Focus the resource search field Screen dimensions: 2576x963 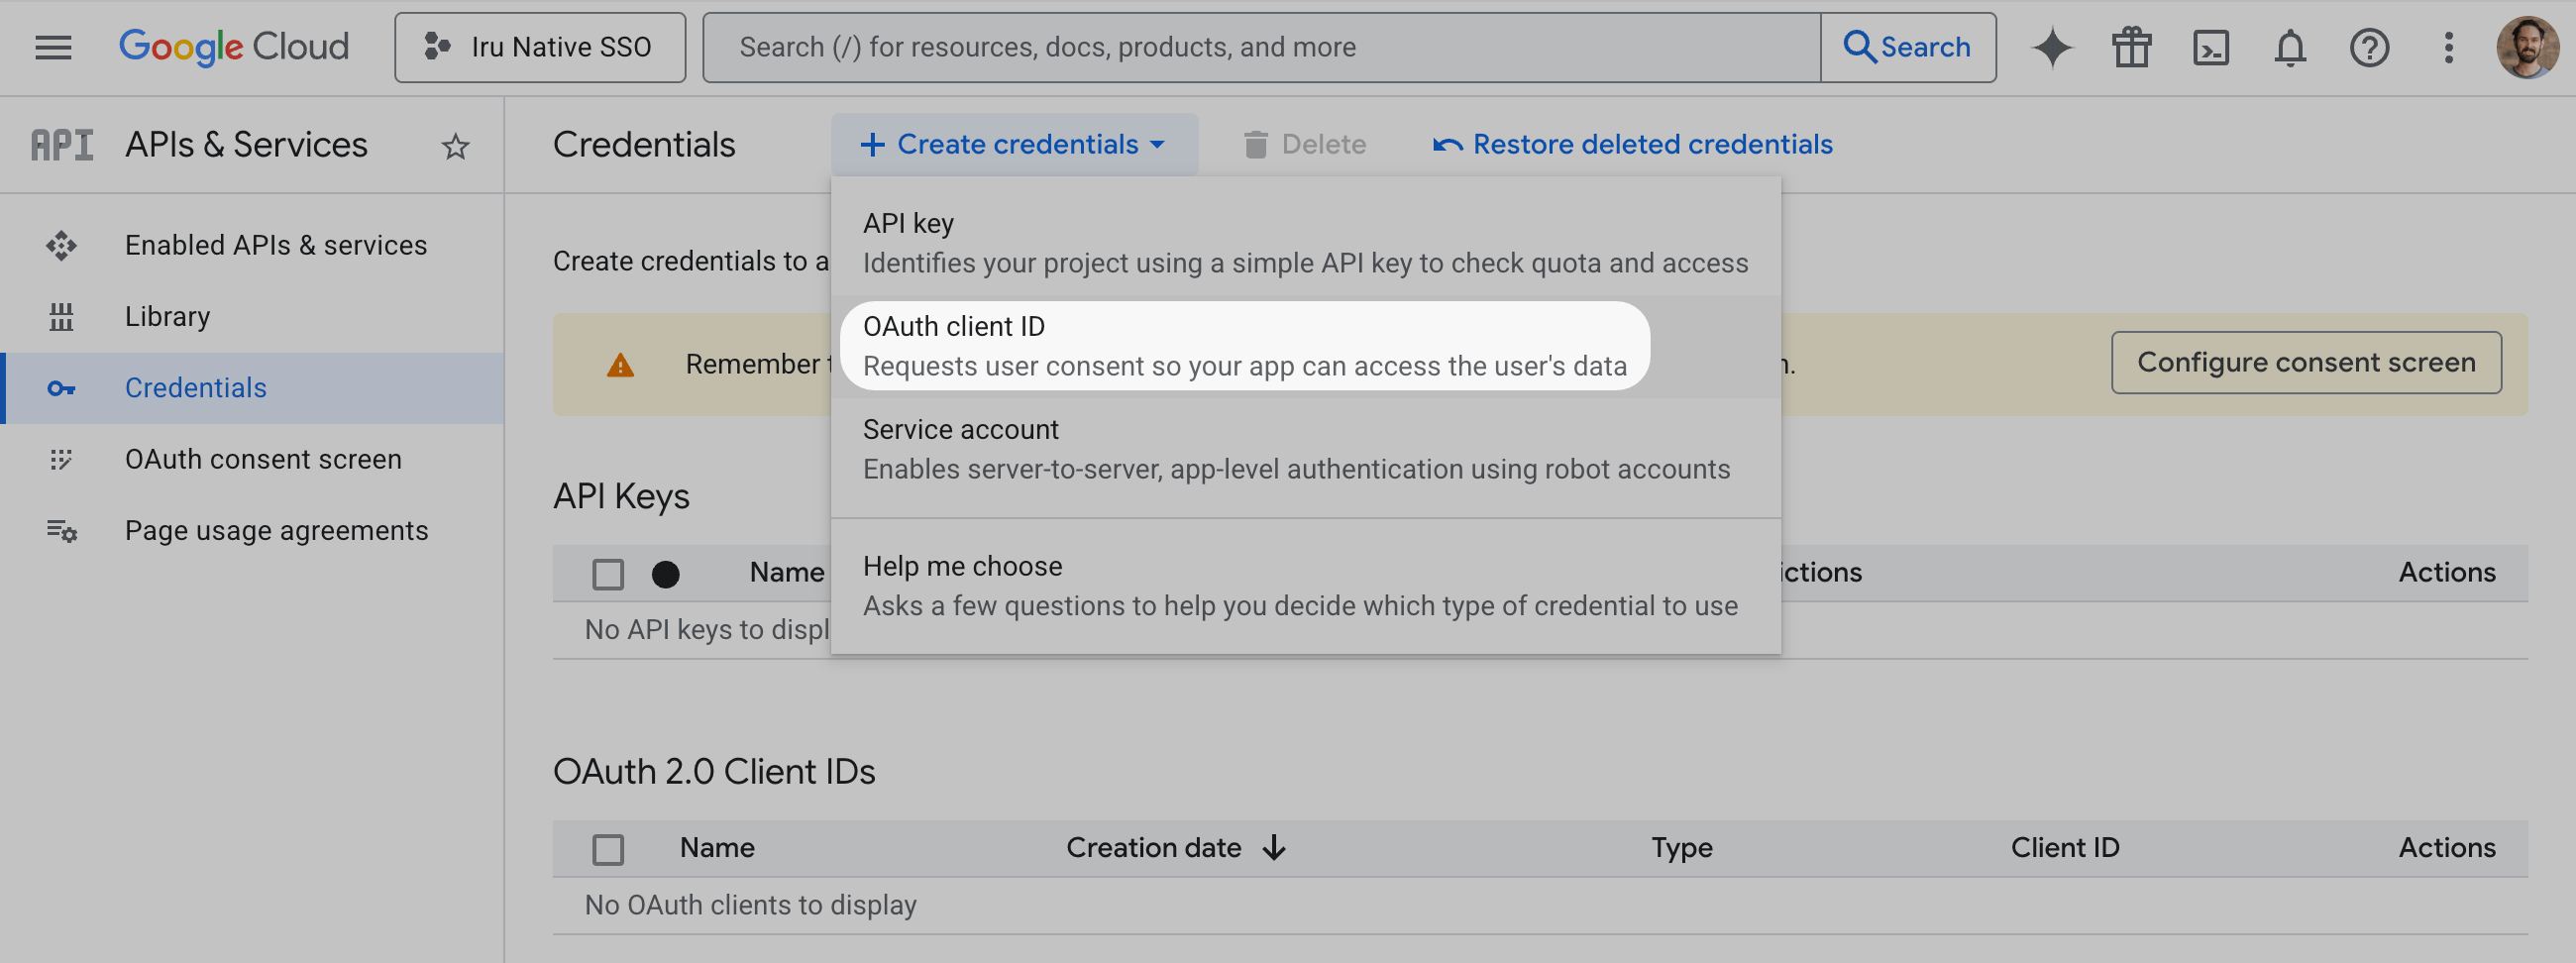tap(1261, 47)
